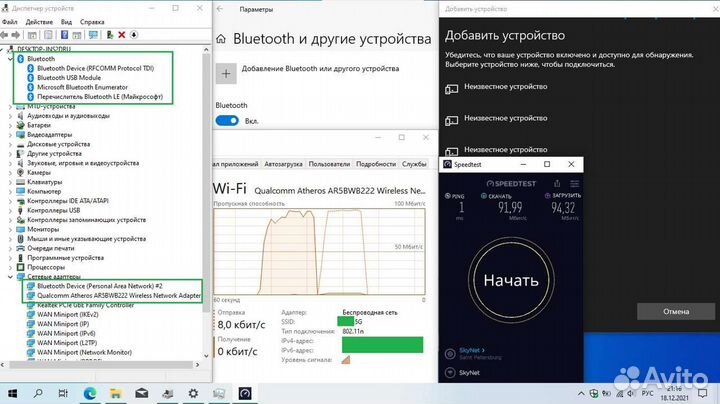The height and width of the screenshot is (404, 720).
Task: Expand Батареи category
Action: click(10, 125)
